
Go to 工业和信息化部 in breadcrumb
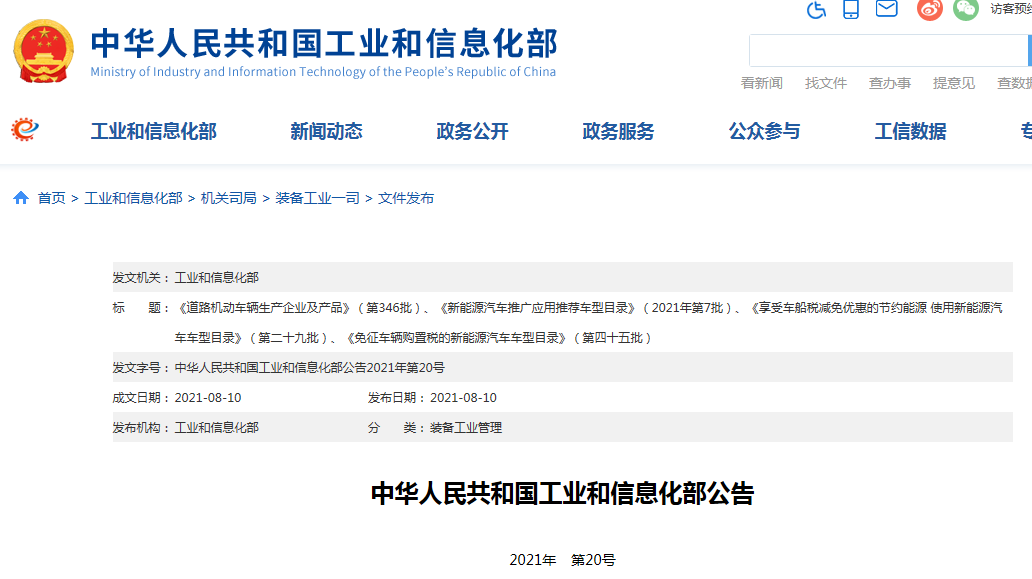point(134,198)
